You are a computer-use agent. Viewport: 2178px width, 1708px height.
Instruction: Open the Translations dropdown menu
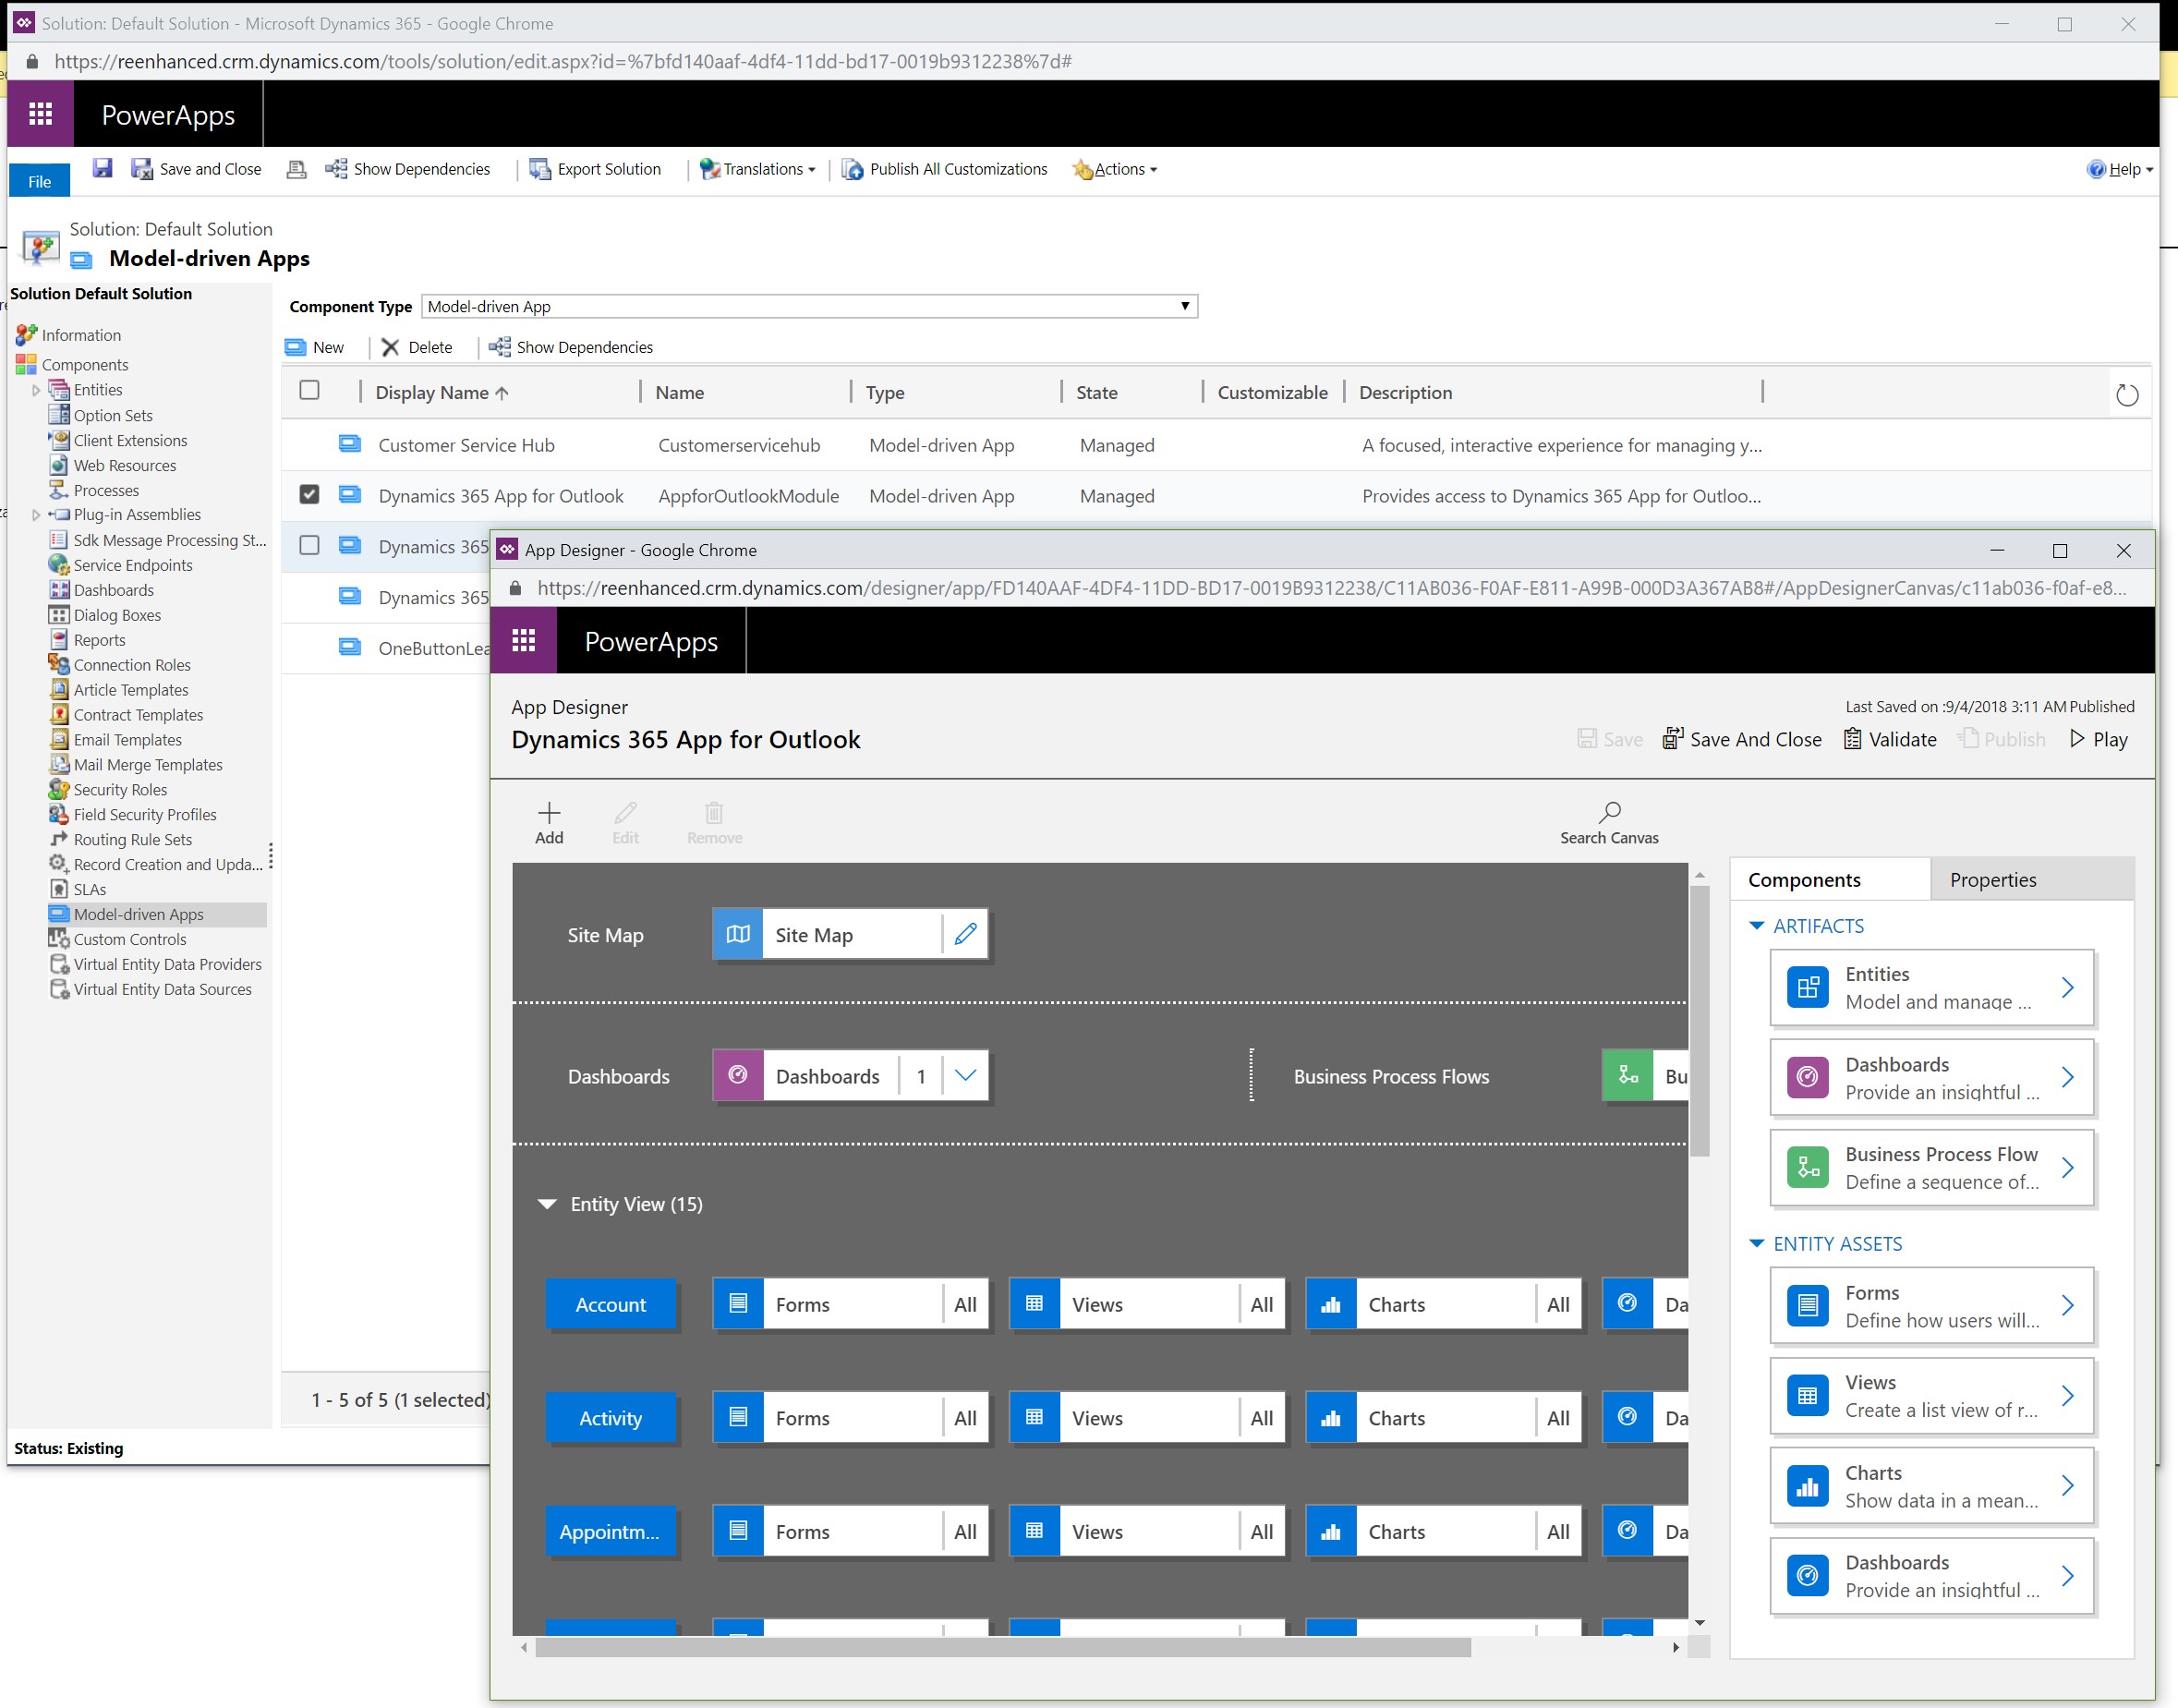[x=758, y=169]
